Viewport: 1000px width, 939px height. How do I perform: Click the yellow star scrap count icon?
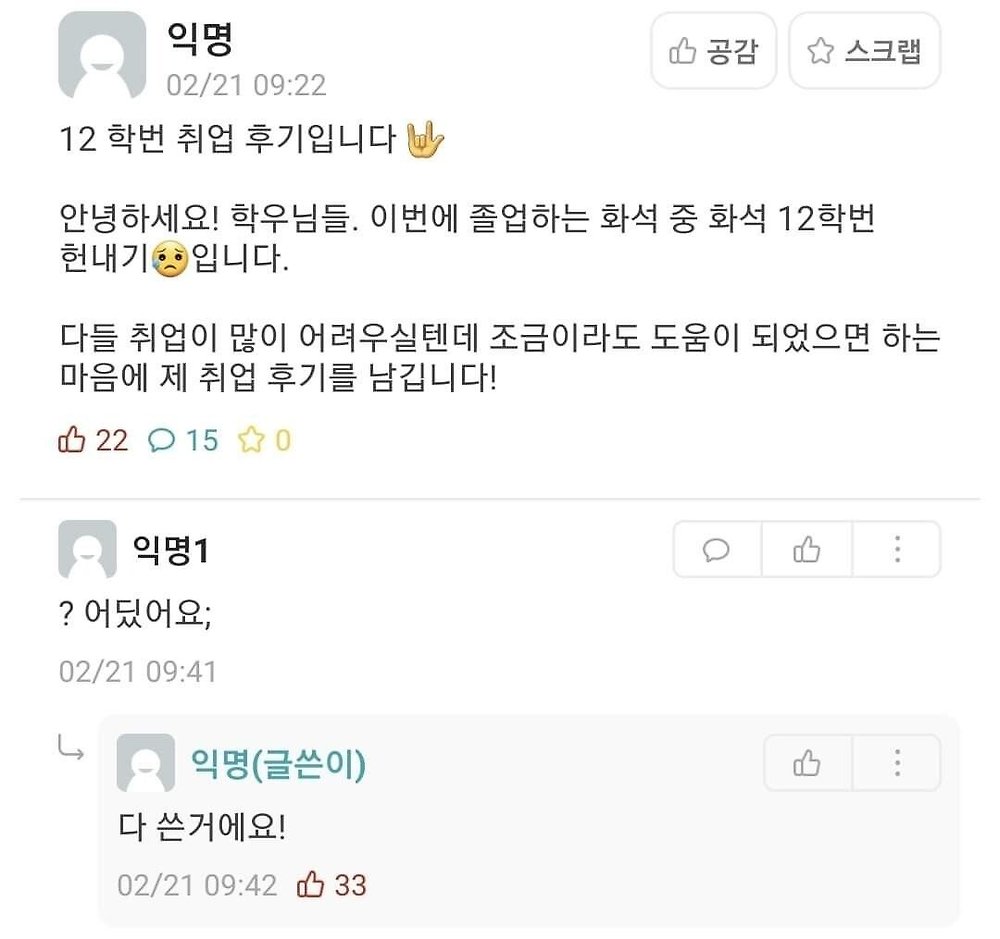point(250,440)
